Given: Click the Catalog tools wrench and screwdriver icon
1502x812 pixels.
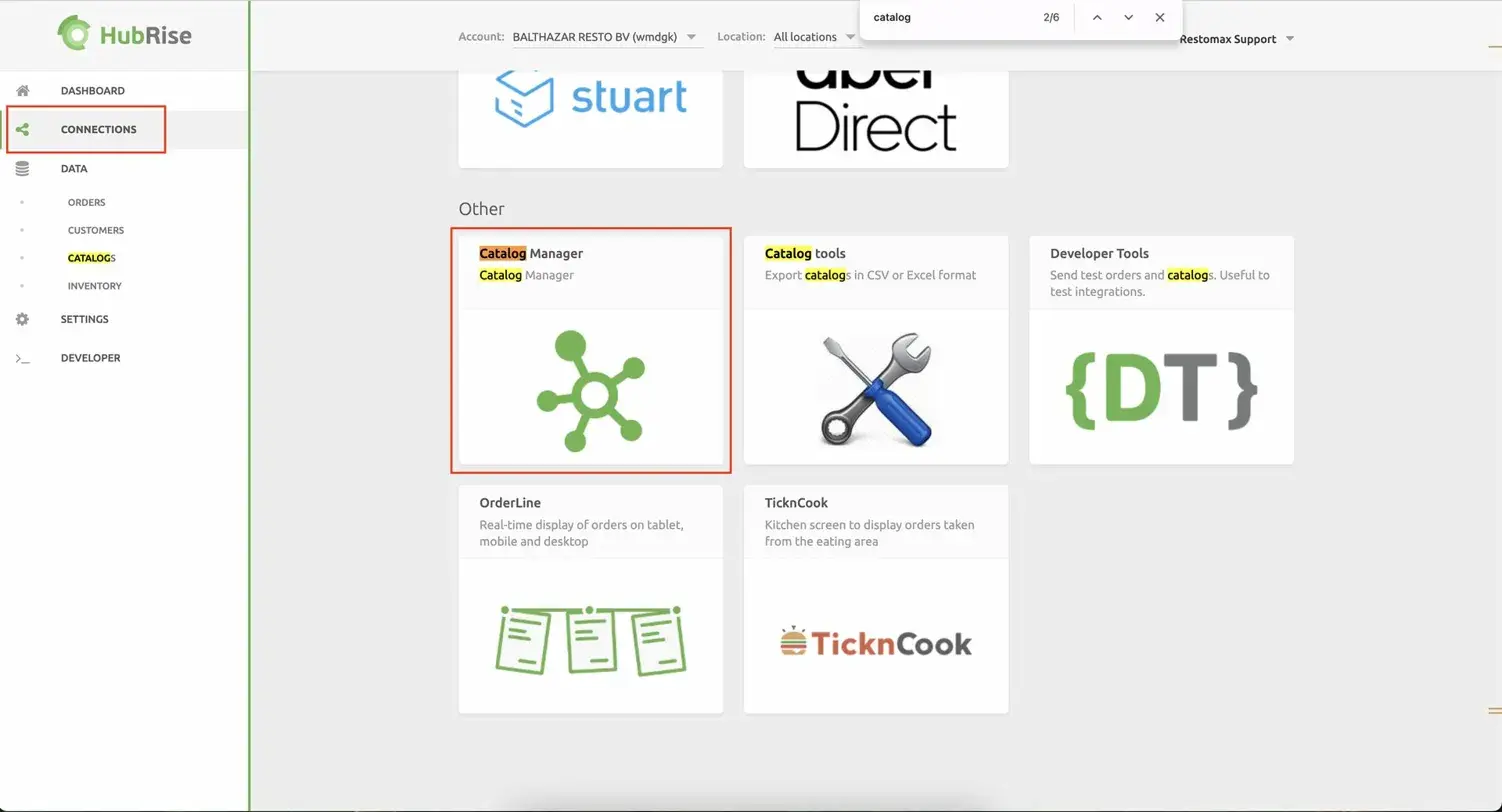Looking at the screenshot, I should click(875, 390).
